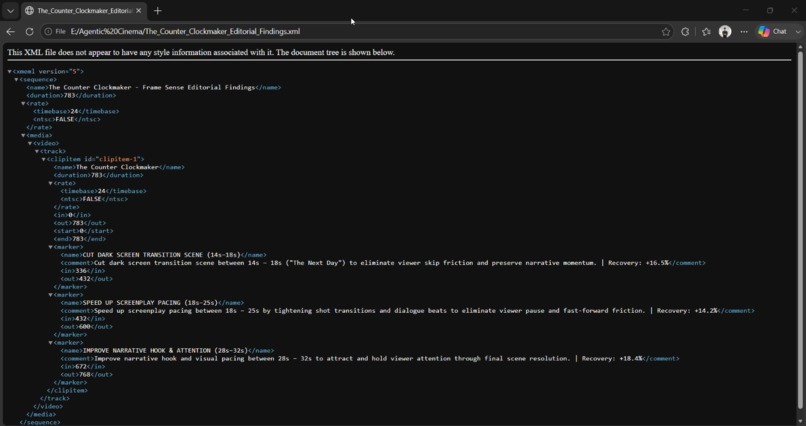Collapse the SPEED UP SCREENPLAY marker node

click(50, 294)
